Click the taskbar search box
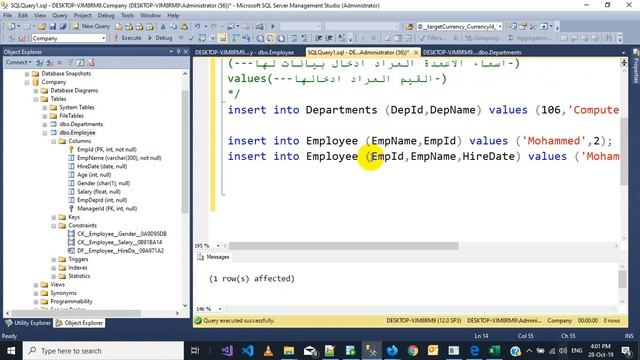This screenshot has width=640, height=360. pyautogui.click(x=103, y=351)
